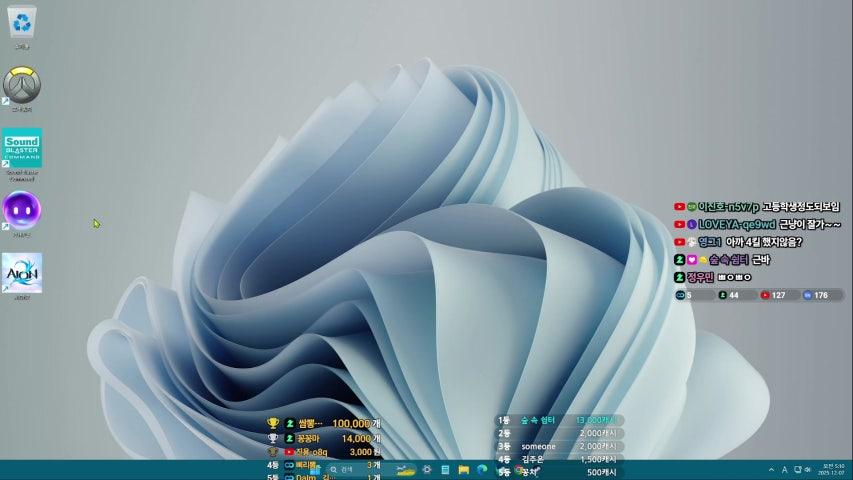The image size is (853, 480).
Task: Click the '1,500캐시' ranking value
Action: [x=598, y=459]
